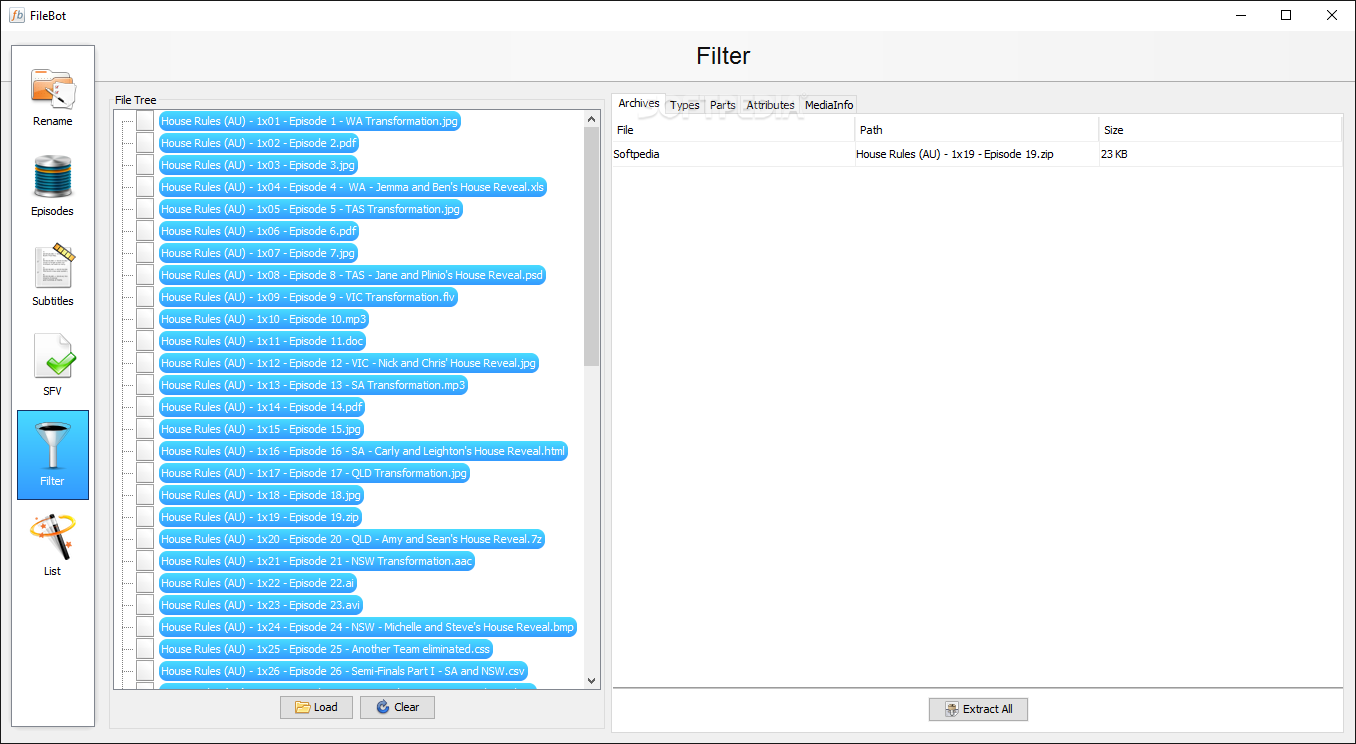This screenshot has width=1356, height=744.
Task: Open the Episodes panel
Action: pyautogui.click(x=53, y=186)
